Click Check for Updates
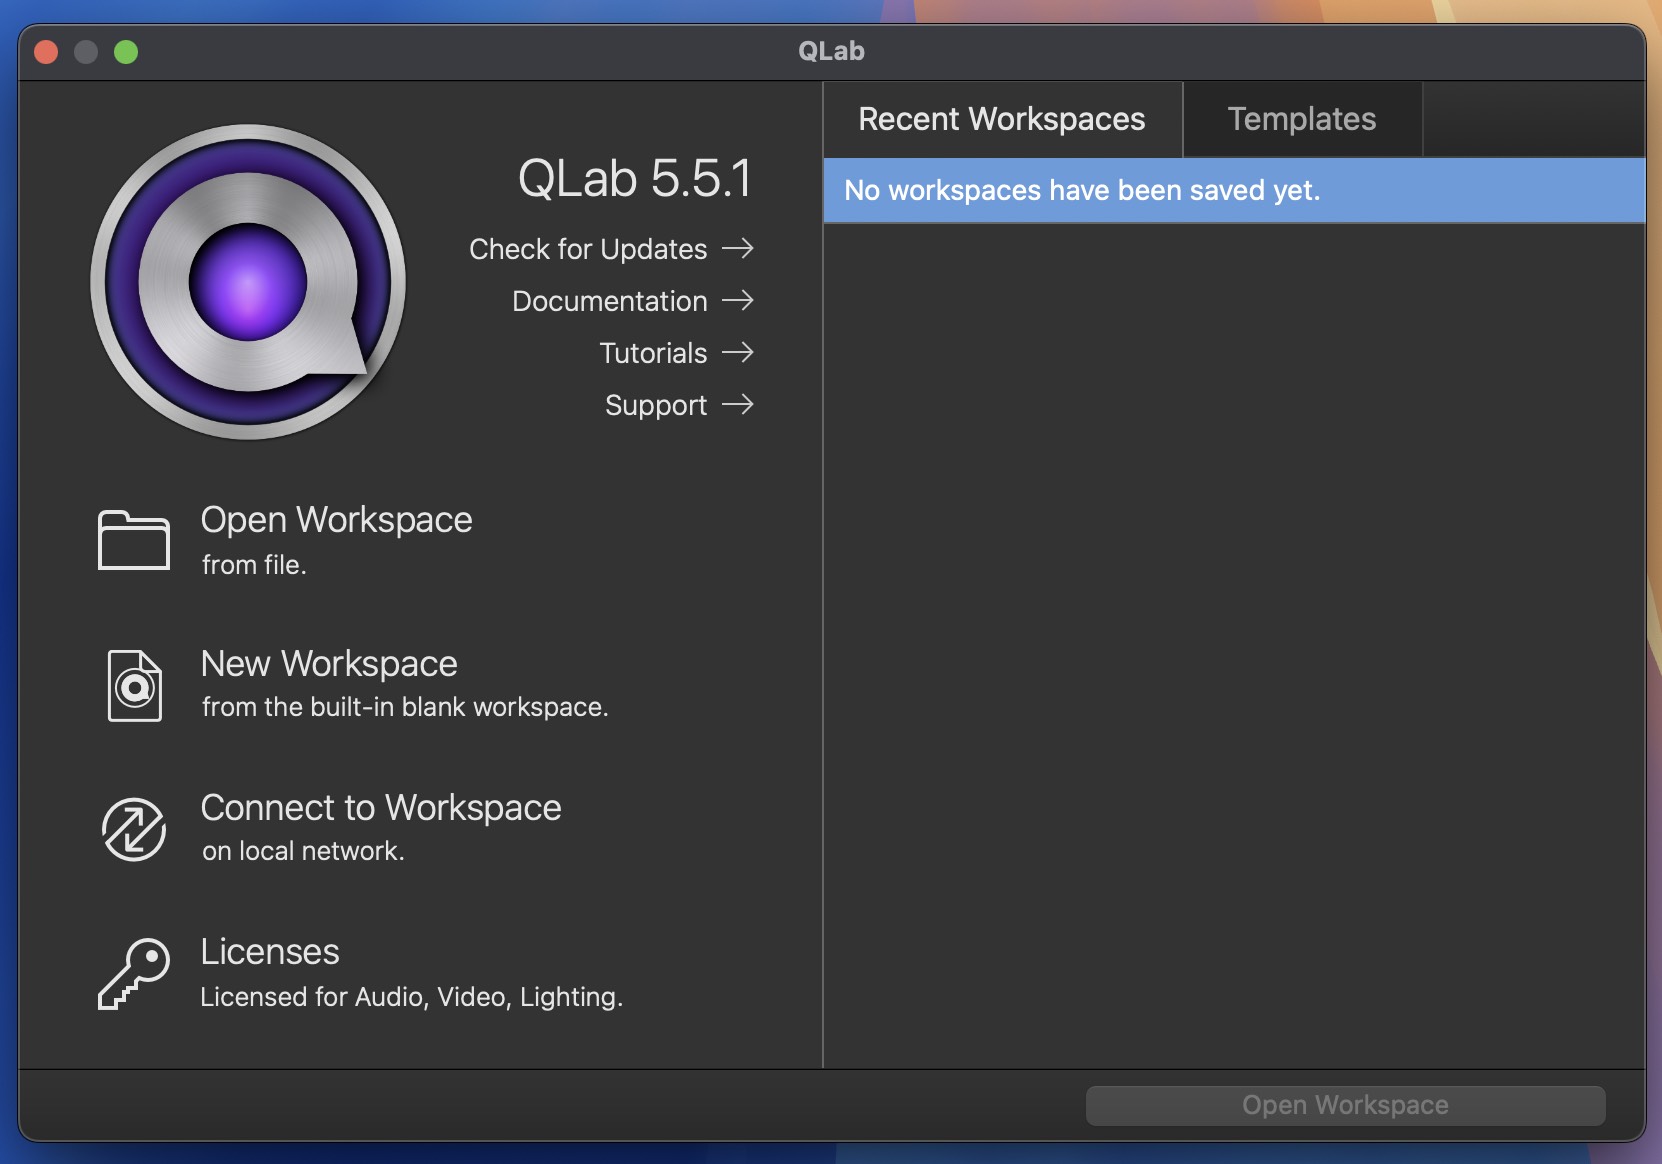1662x1164 pixels. point(587,249)
